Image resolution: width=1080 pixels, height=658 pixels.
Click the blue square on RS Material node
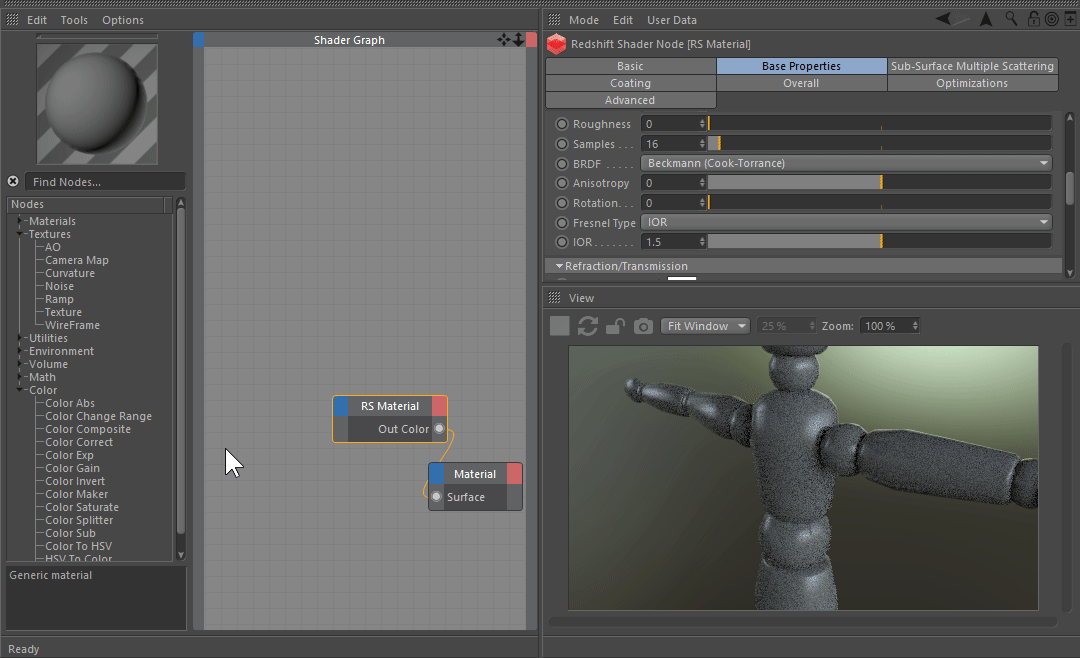click(341, 406)
